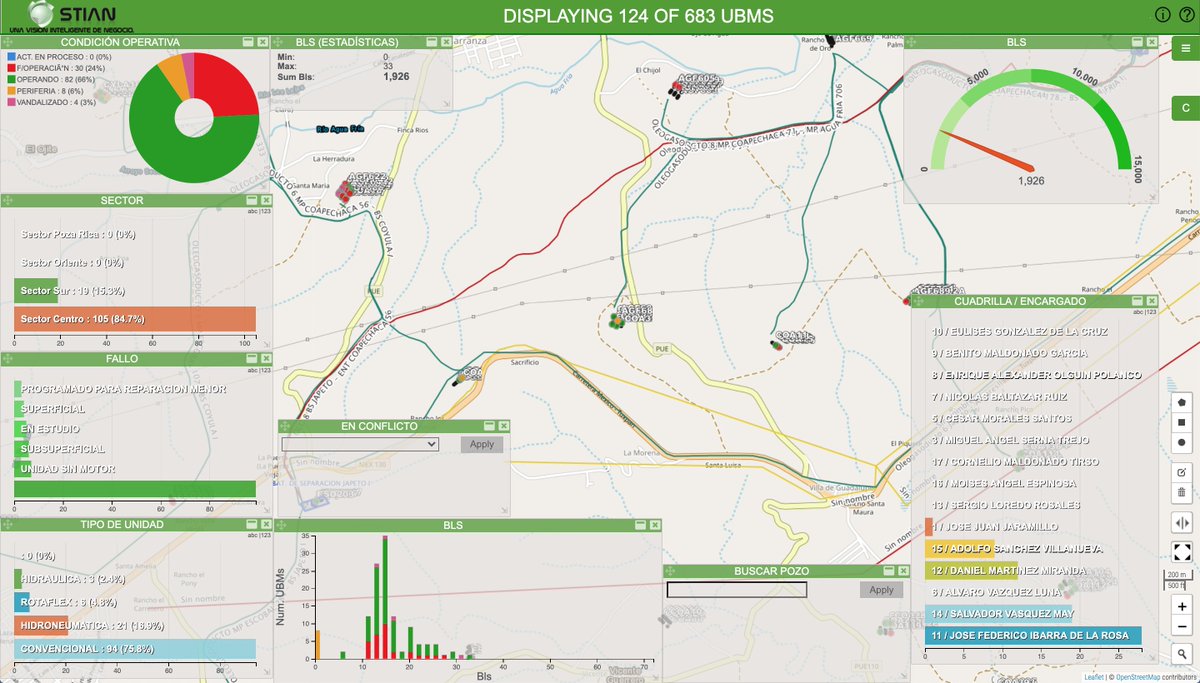Image resolution: width=1200 pixels, height=683 pixels.
Task: Collapse the EN CONFLICTO panel
Action: pos(490,426)
